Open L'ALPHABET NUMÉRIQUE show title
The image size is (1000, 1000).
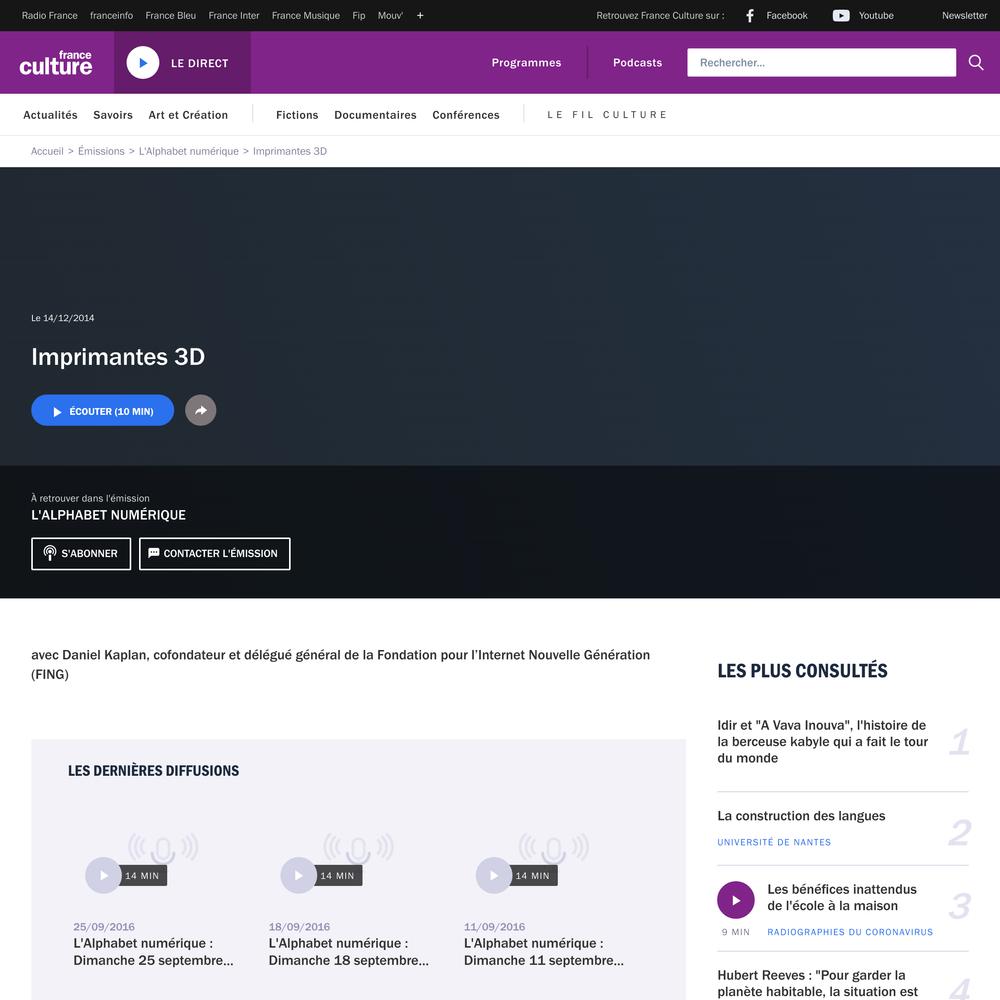pyautogui.click(x=108, y=515)
